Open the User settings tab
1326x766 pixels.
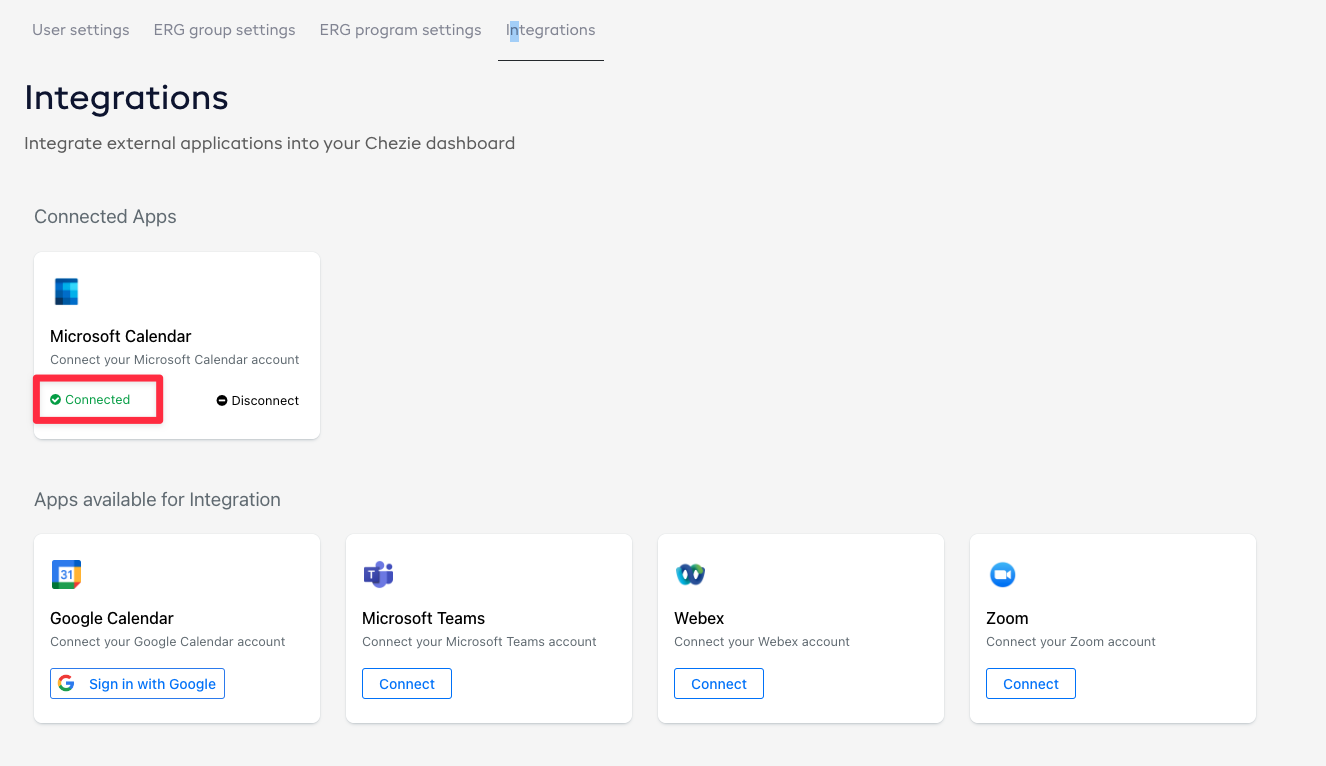pyautogui.click(x=81, y=30)
